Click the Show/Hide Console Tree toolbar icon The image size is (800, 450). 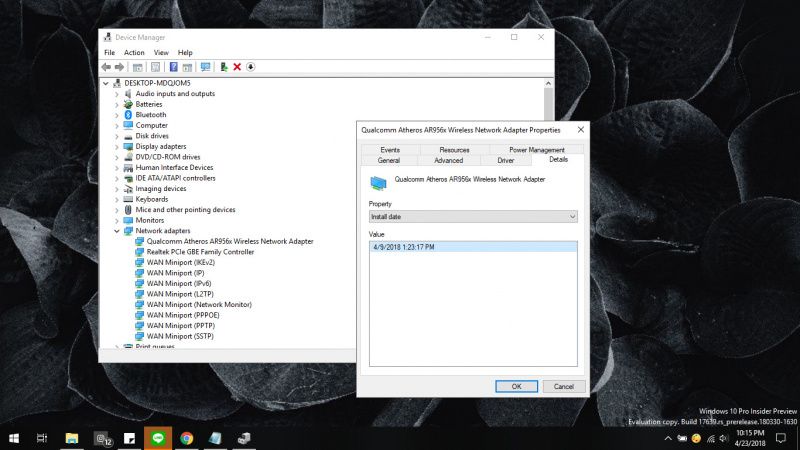[x=137, y=67]
